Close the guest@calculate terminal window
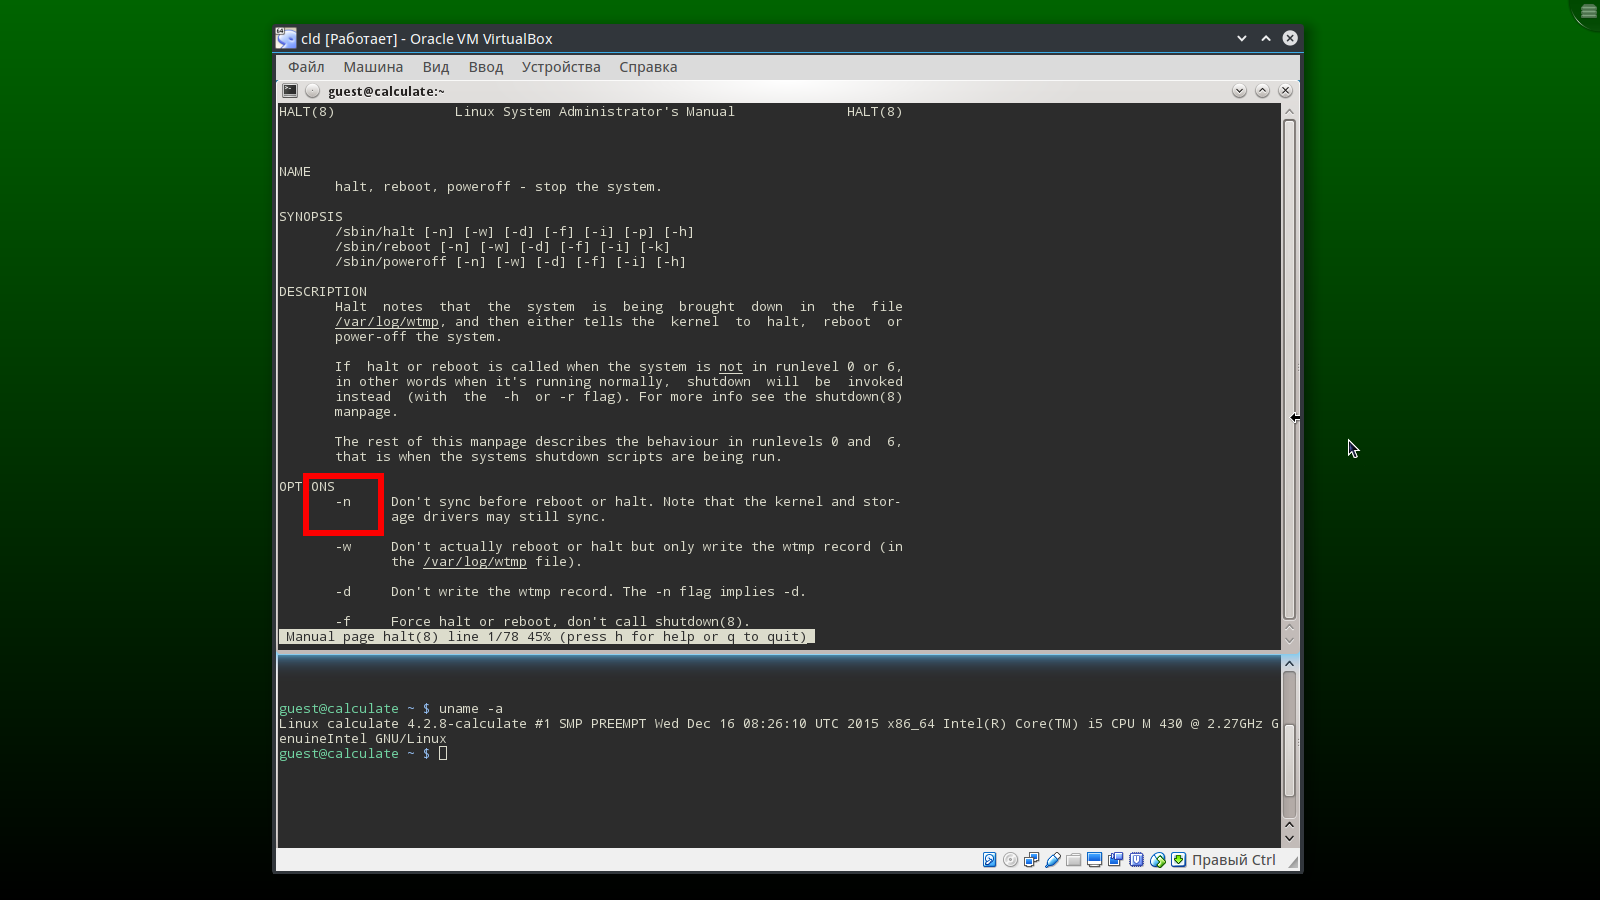 pyautogui.click(x=1286, y=90)
